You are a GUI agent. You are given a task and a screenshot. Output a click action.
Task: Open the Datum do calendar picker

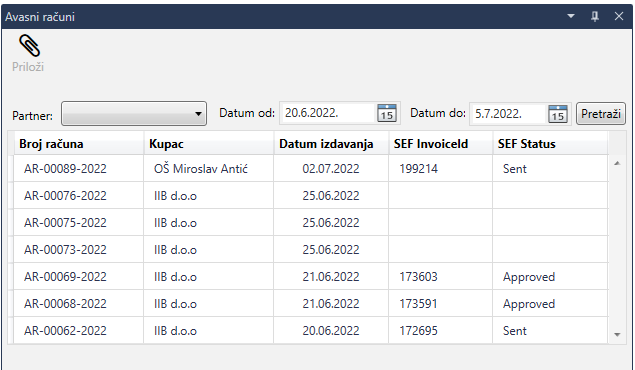pyautogui.click(x=558, y=114)
